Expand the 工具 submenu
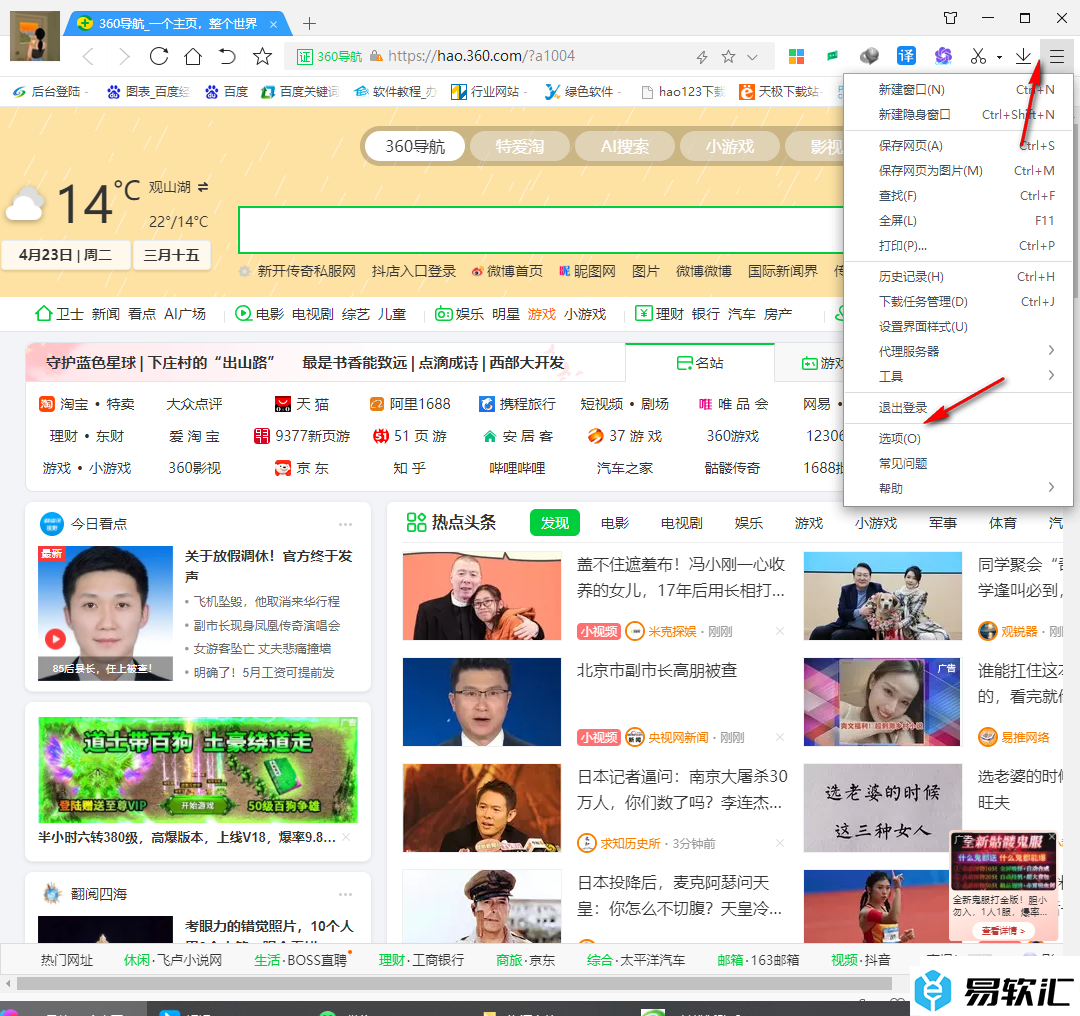 click(x=958, y=376)
